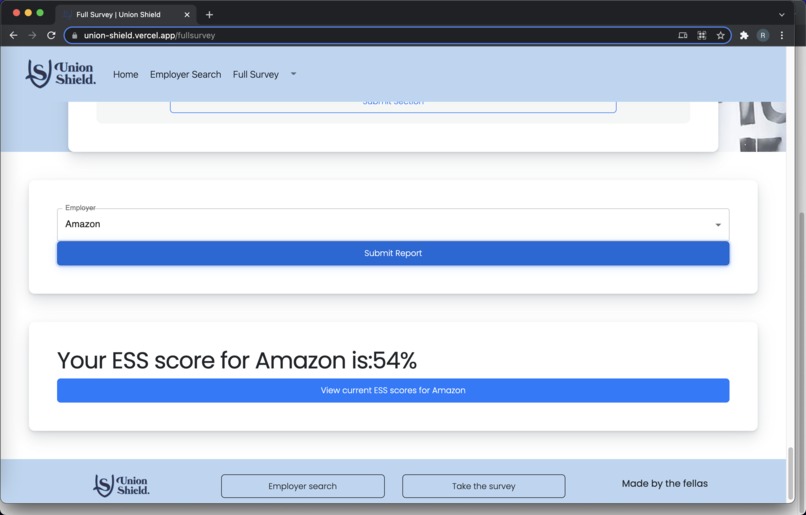View site info via the lock icon
806x515 pixels.
click(x=75, y=35)
